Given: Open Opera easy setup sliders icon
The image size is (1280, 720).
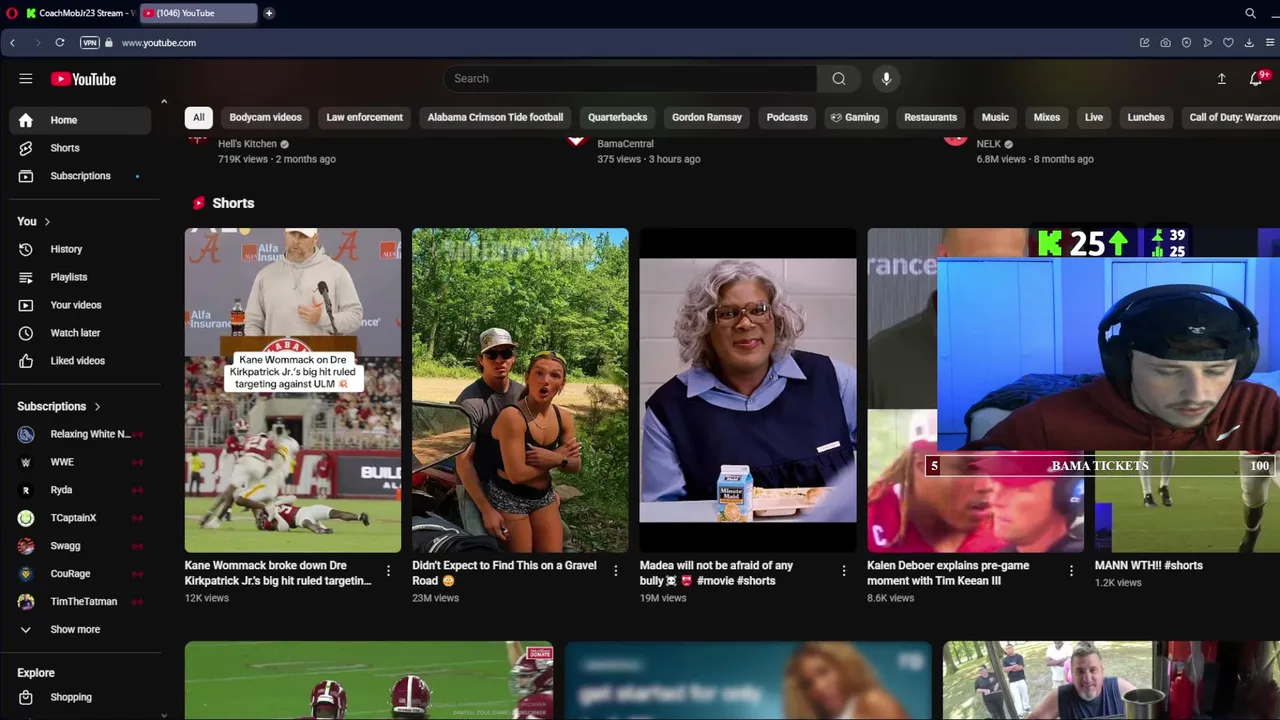Looking at the screenshot, I should click(x=1270, y=43).
